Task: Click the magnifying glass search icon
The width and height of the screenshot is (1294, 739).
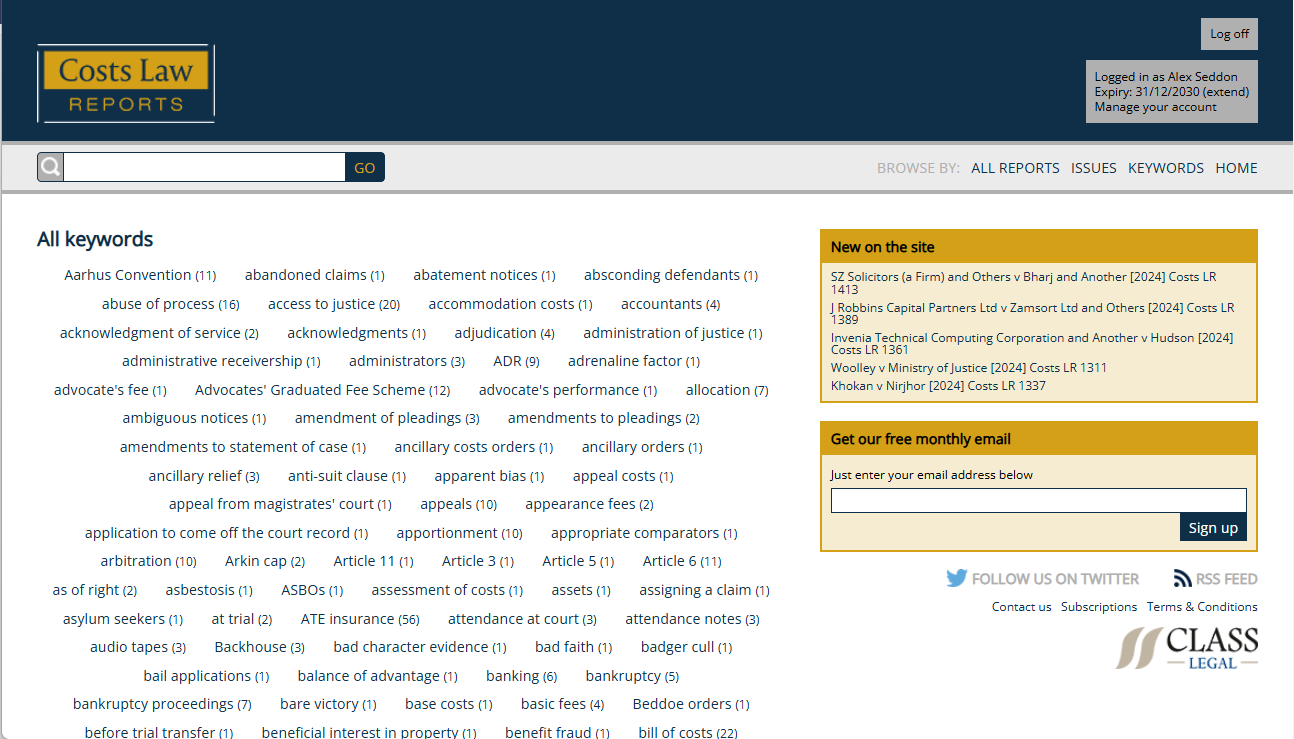Action: 51,167
